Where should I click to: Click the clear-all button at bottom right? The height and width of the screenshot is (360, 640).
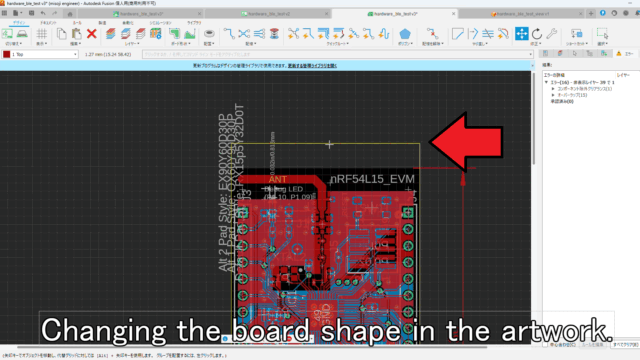coord(625,345)
